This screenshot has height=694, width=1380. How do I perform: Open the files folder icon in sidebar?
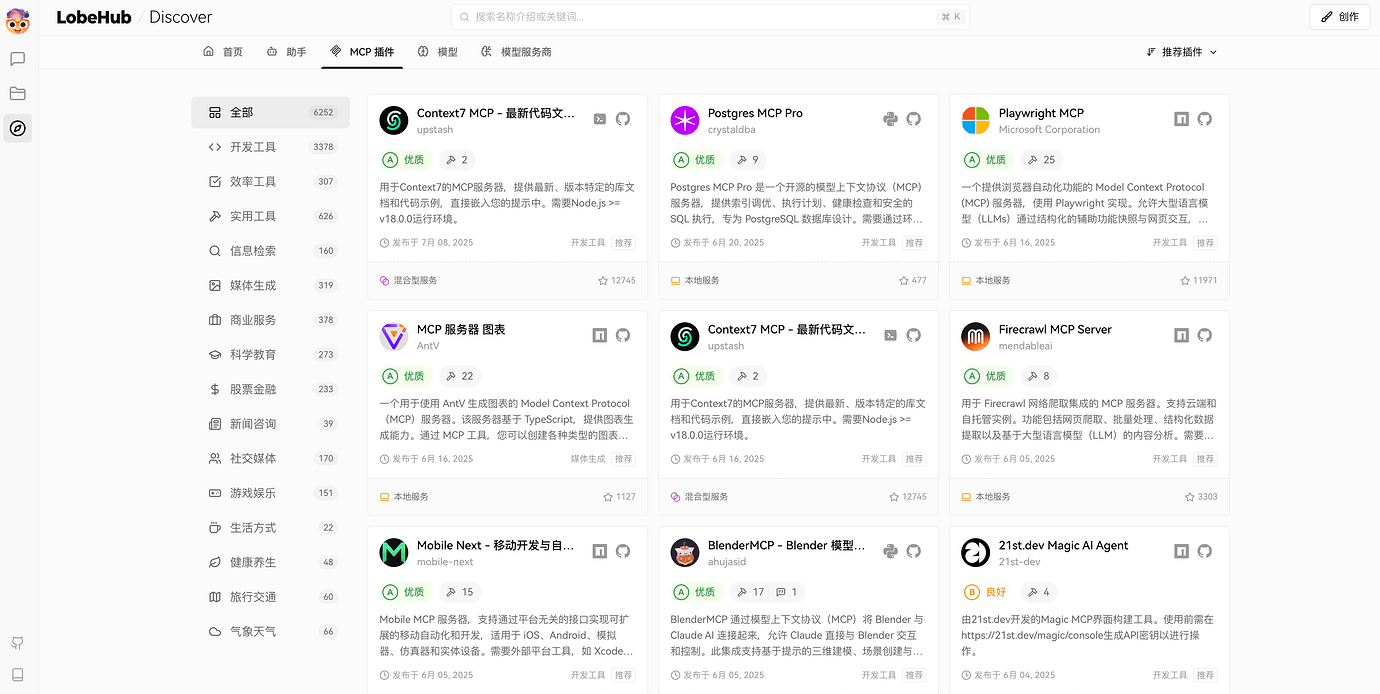click(17, 93)
